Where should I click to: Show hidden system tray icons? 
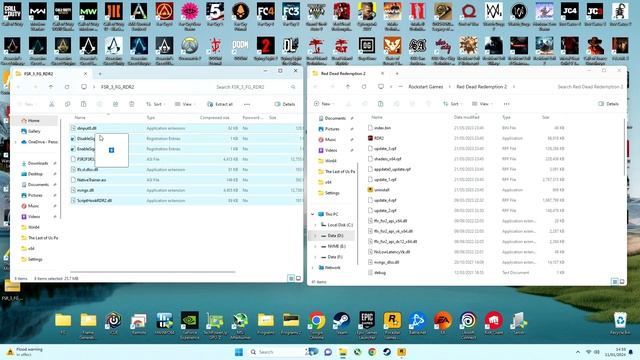578,352
